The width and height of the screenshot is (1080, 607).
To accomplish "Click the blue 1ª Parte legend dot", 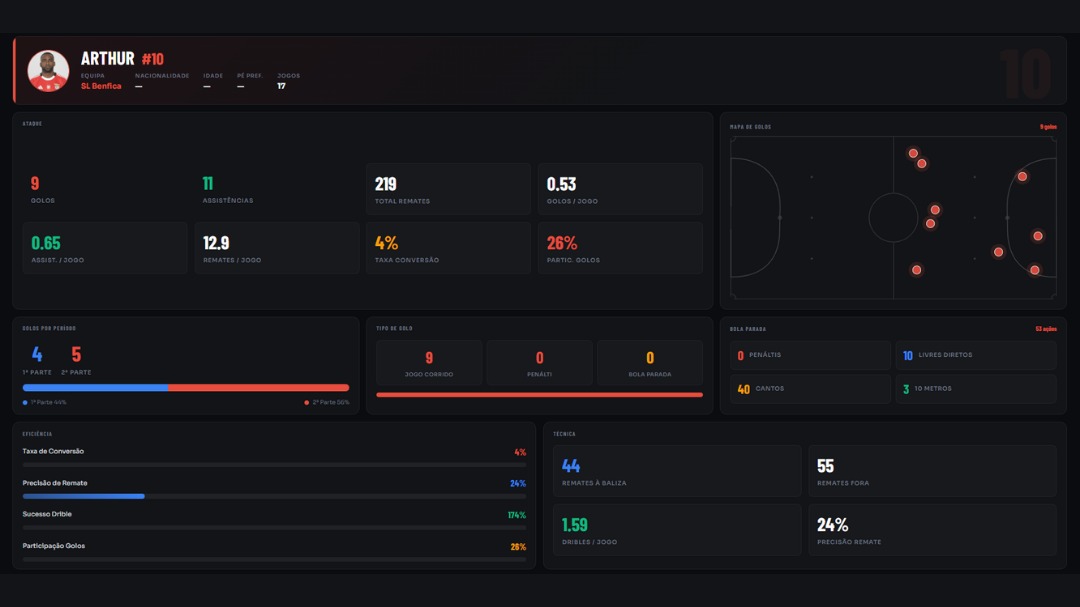I will (25, 403).
